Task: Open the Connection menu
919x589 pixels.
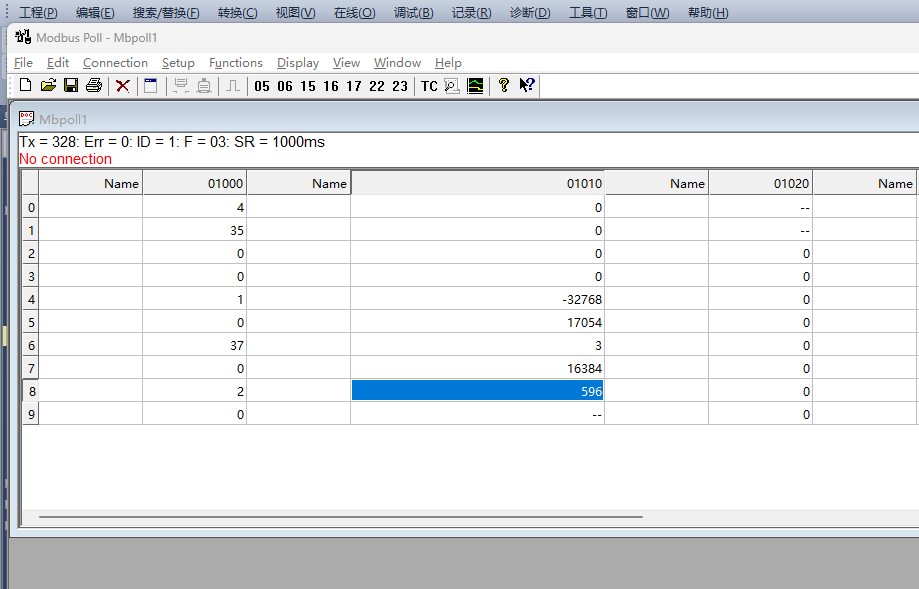Action: (x=115, y=62)
